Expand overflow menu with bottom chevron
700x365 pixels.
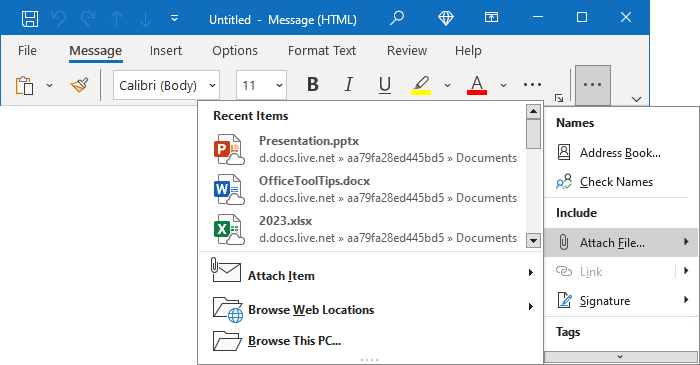(x=620, y=357)
